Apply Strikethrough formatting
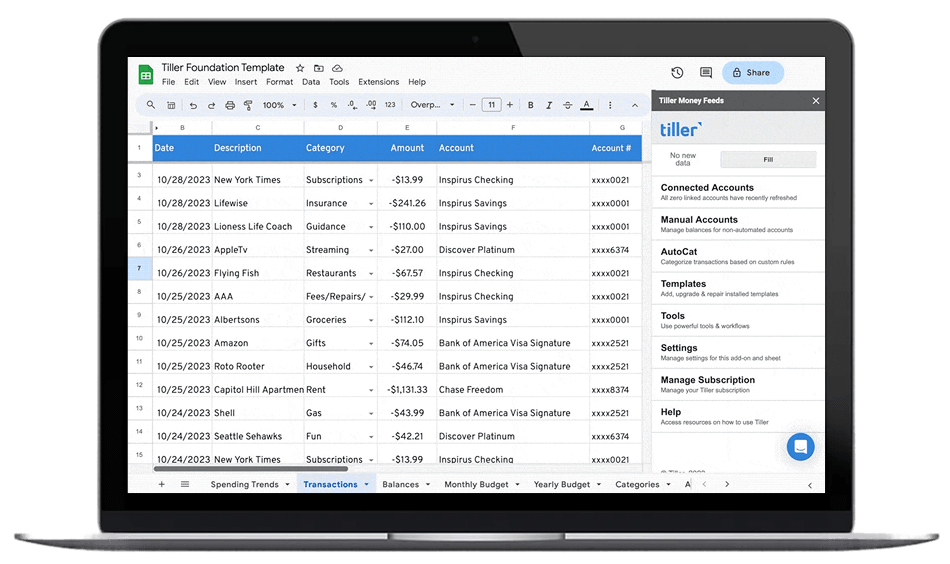 (x=566, y=105)
